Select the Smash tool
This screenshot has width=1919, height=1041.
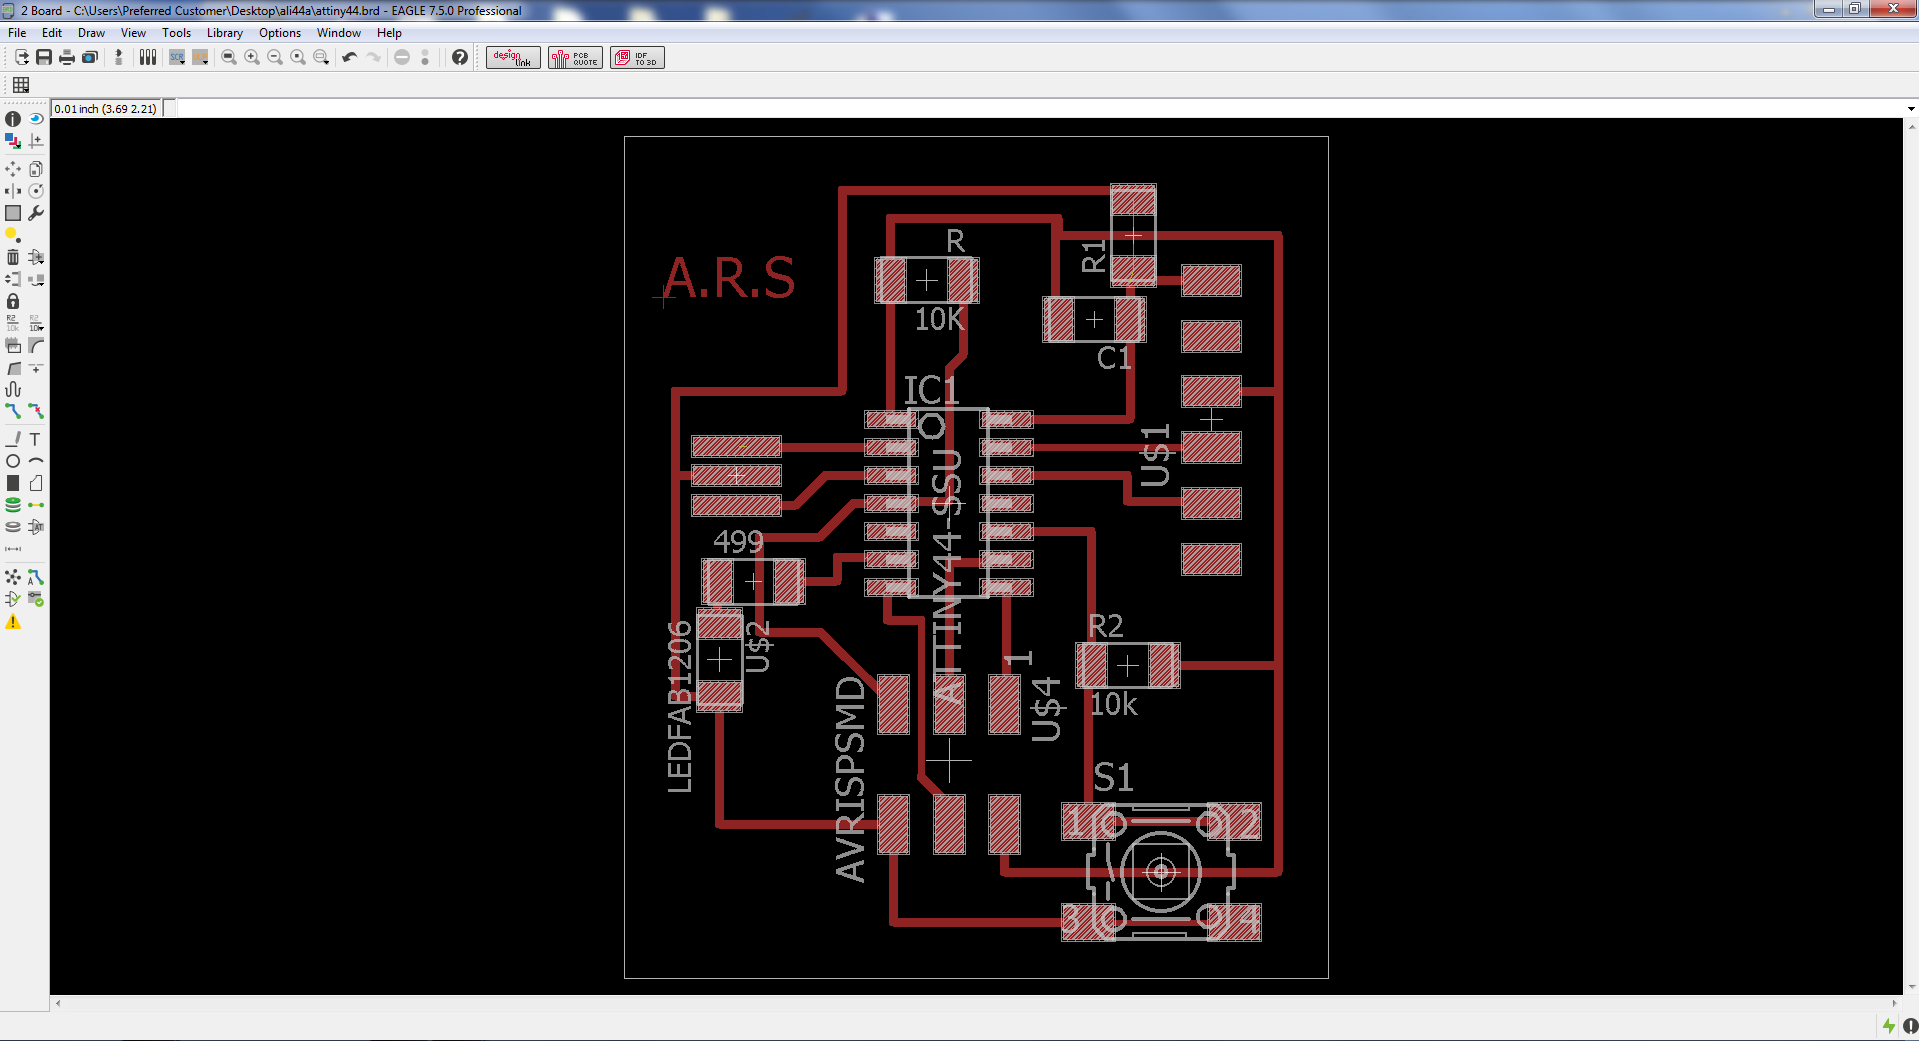click(13, 345)
